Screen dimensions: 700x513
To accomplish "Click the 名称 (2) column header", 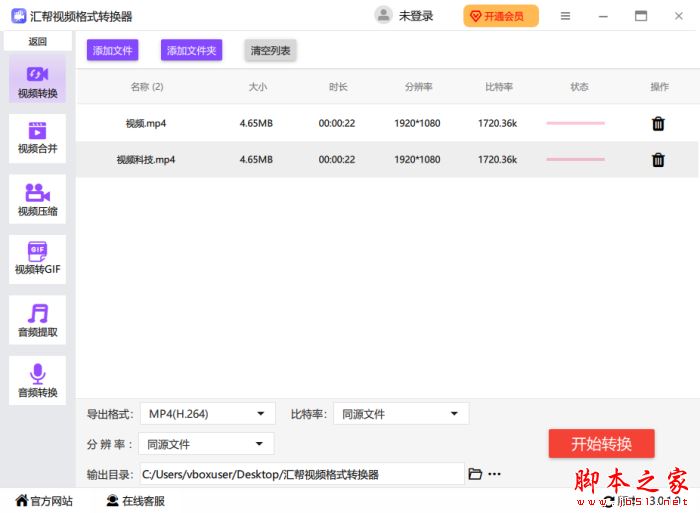I will [147, 87].
